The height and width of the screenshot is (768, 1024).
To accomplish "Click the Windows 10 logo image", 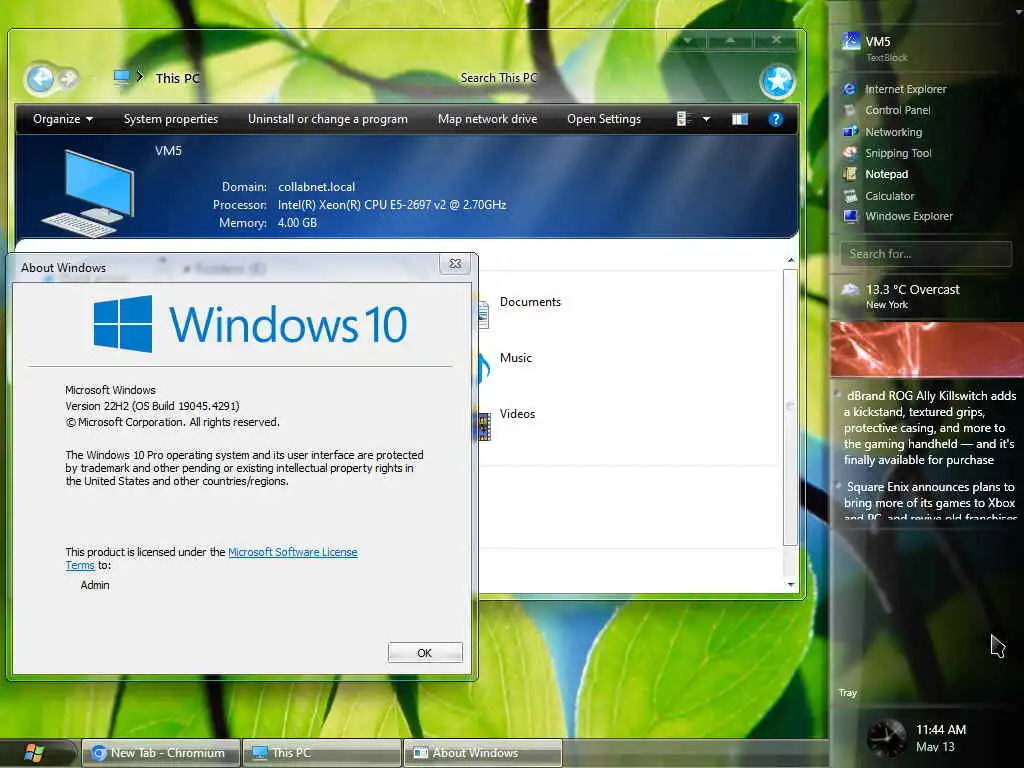I will click(x=250, y=324).
